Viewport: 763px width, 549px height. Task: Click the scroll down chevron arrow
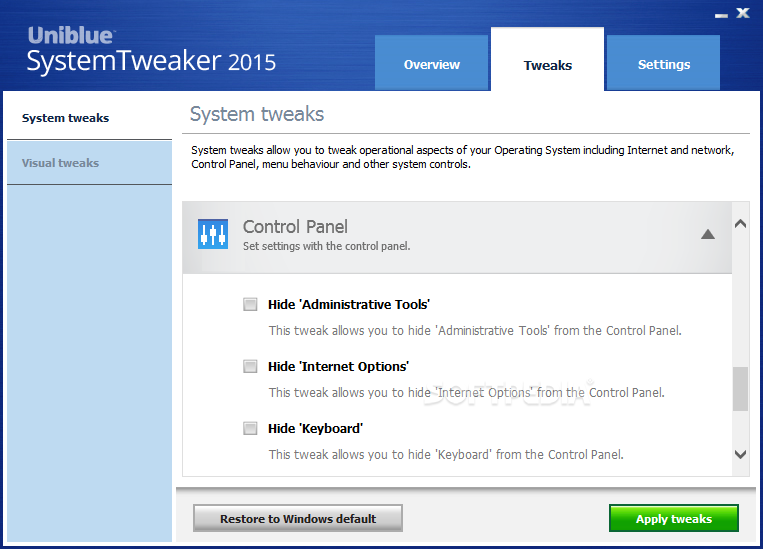[740, 454]
